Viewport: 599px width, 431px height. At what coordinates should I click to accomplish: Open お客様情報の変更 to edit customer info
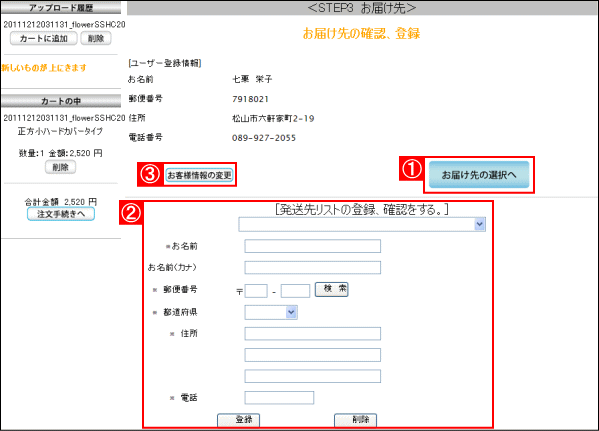(x=199, y=175)
